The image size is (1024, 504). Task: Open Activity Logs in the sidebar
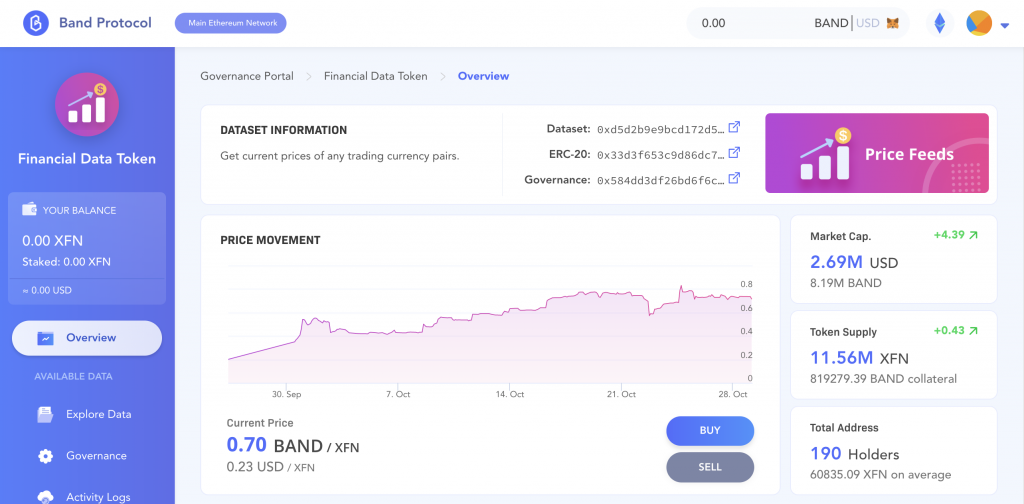[x=98, y=496]
